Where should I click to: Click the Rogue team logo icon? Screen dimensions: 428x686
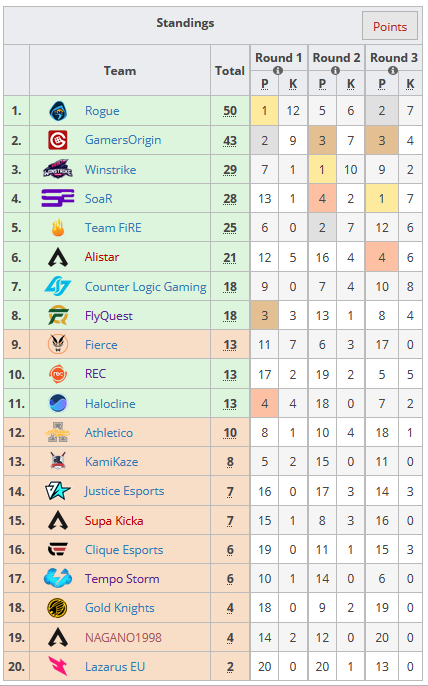click(58, 111)
